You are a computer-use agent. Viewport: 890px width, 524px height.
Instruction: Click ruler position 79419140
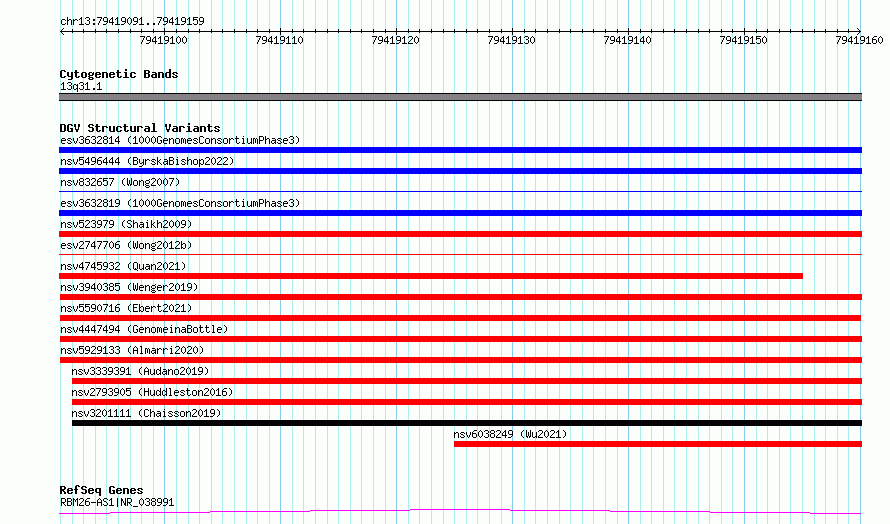coord(627,40)
